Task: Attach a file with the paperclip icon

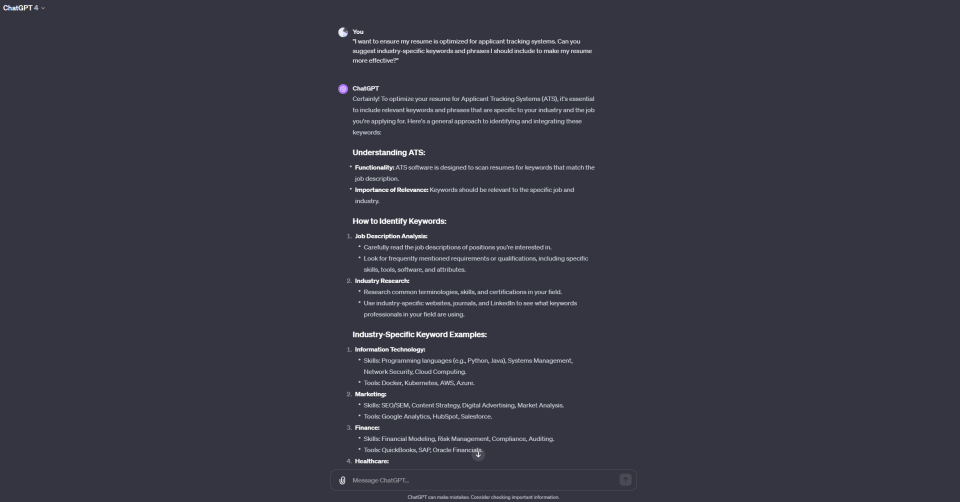Action: click(342, 481)
